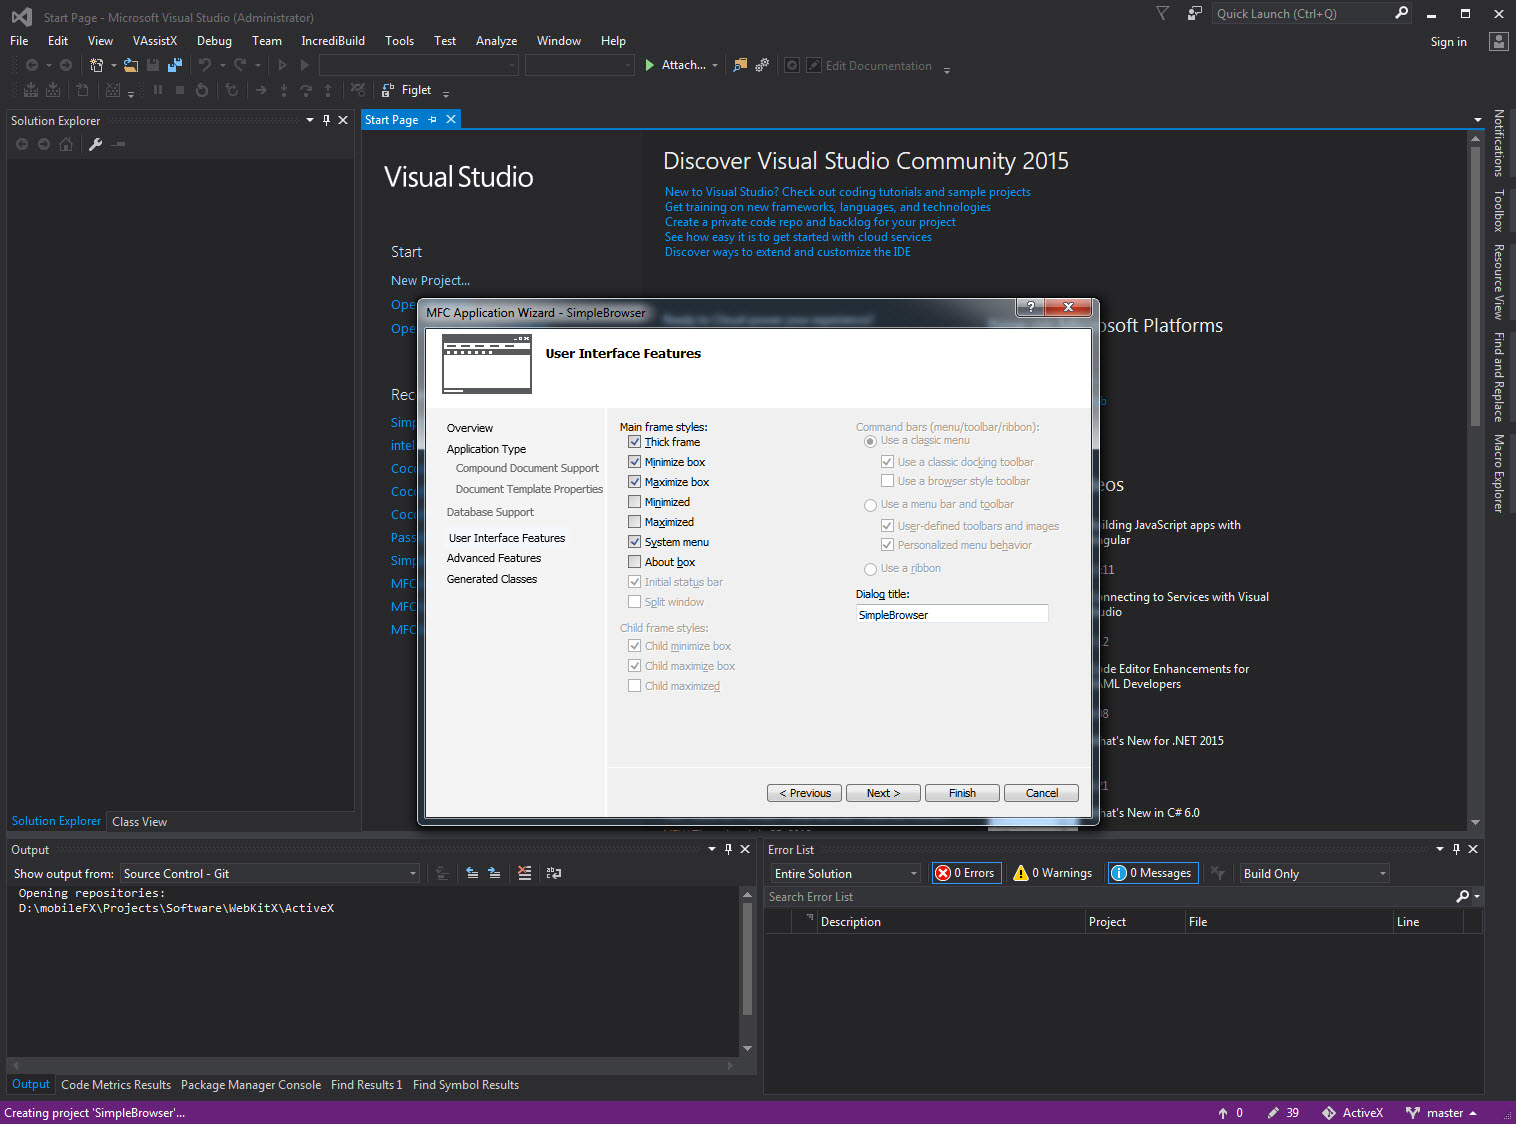Open the IncrediBuild menu
The height and width of the screenshot is (1124, 1516).
[x=333, y=41]
